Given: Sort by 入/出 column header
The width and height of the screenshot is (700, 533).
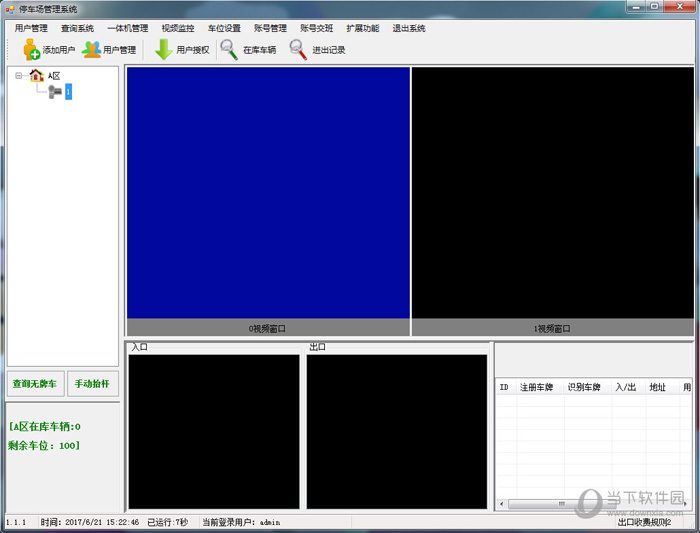Looking at the screenshot, I should 629,387.
